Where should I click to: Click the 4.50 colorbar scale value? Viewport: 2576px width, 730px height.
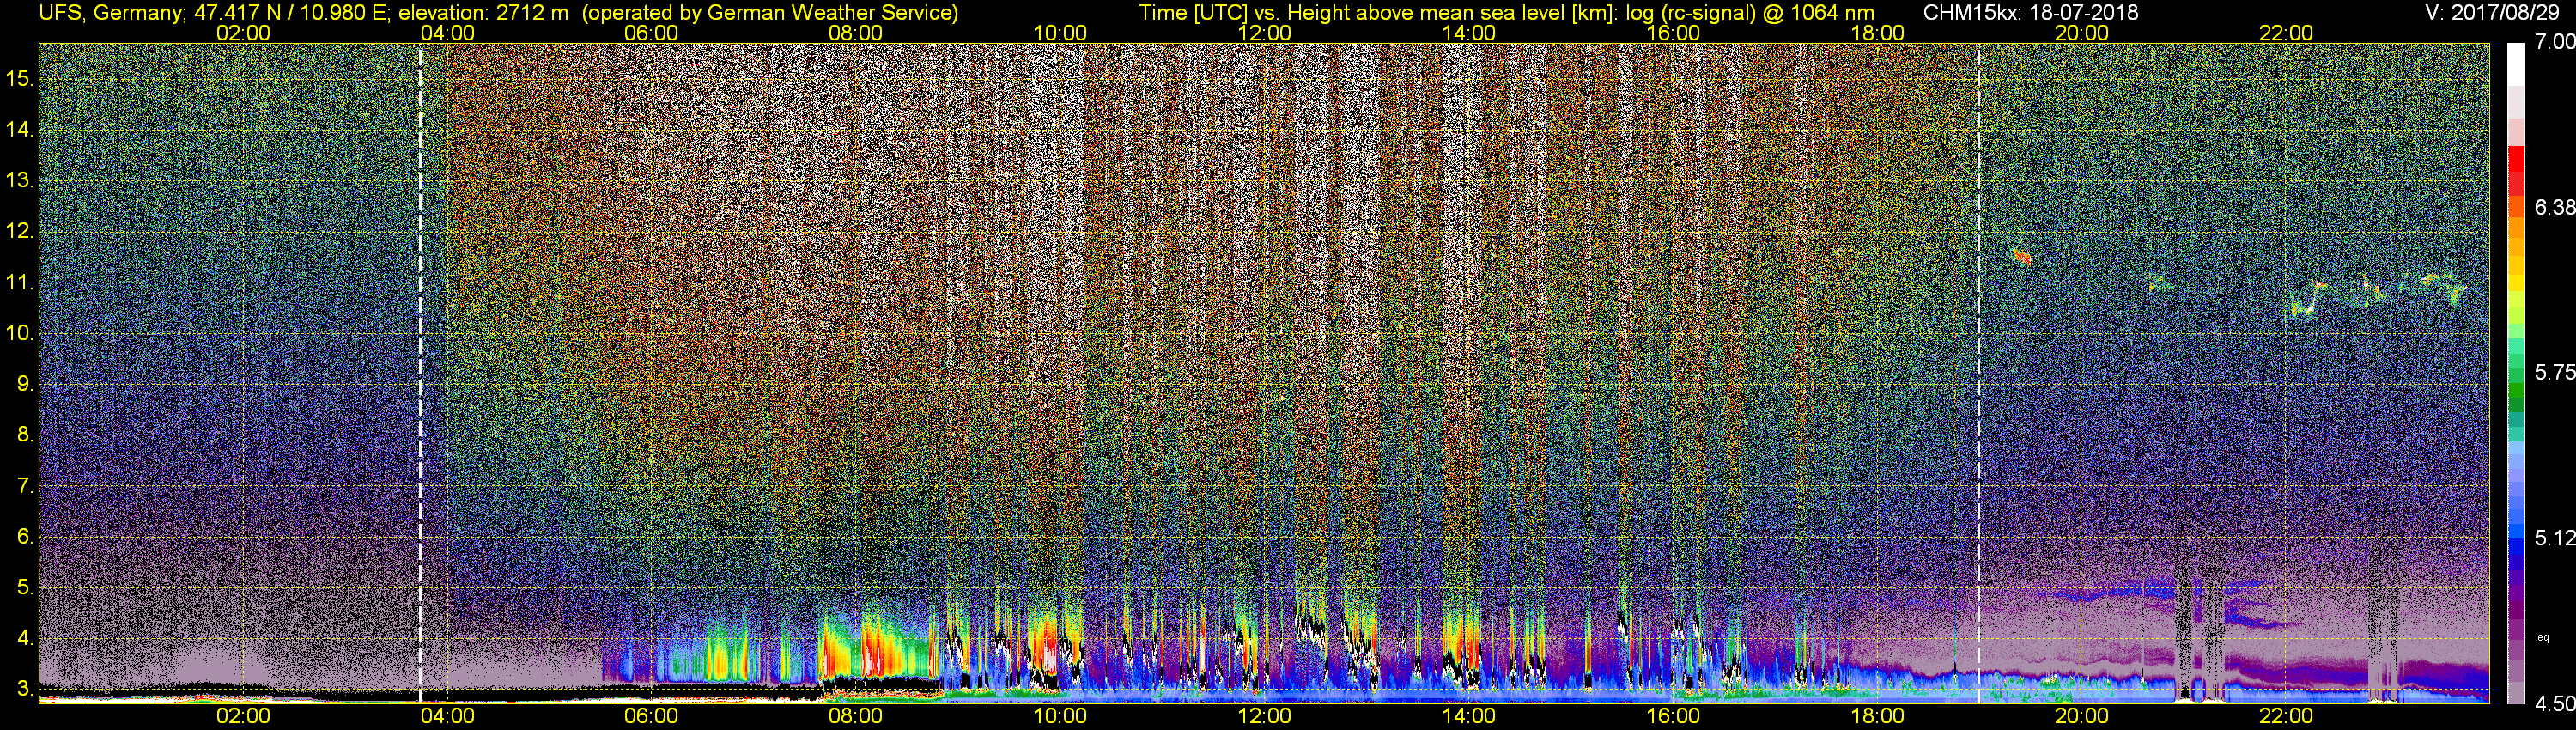pos(2554,704)
